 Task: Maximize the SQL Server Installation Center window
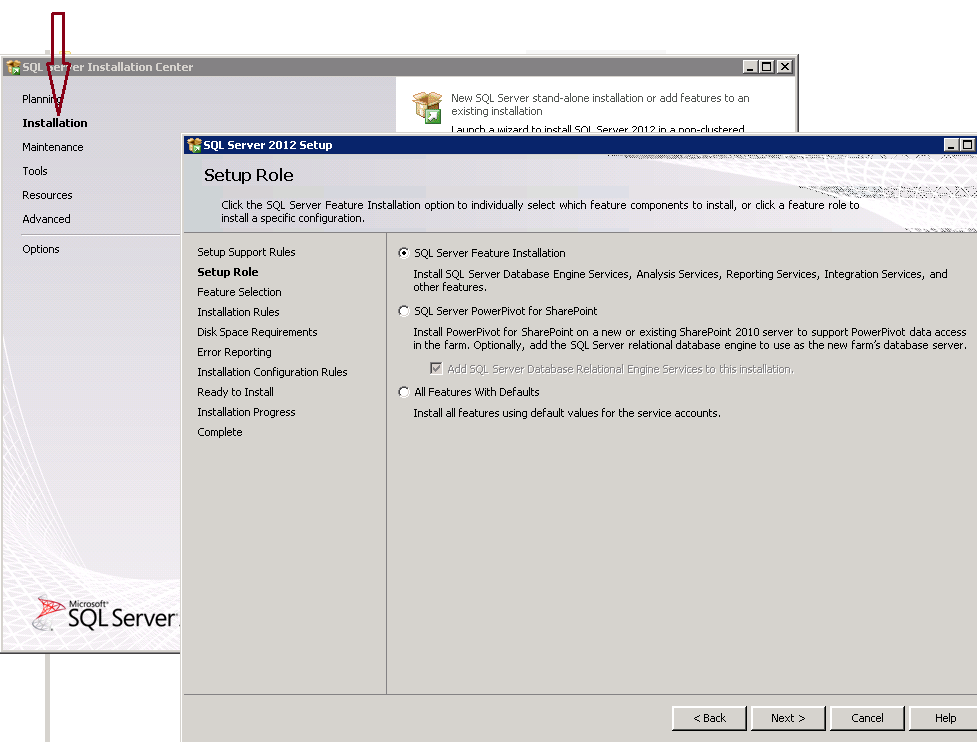pyautogui.click(x=767, y=67)
